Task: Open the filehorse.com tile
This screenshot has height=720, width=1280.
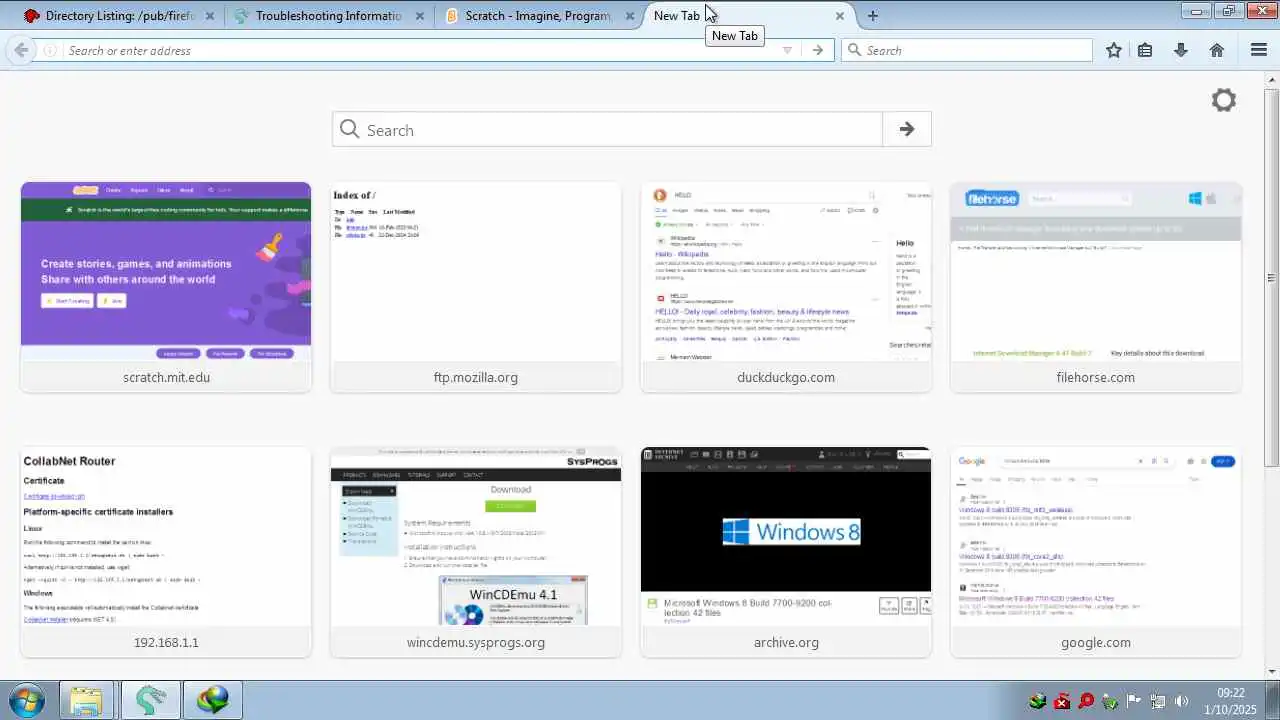Action: coord(1096,287)
